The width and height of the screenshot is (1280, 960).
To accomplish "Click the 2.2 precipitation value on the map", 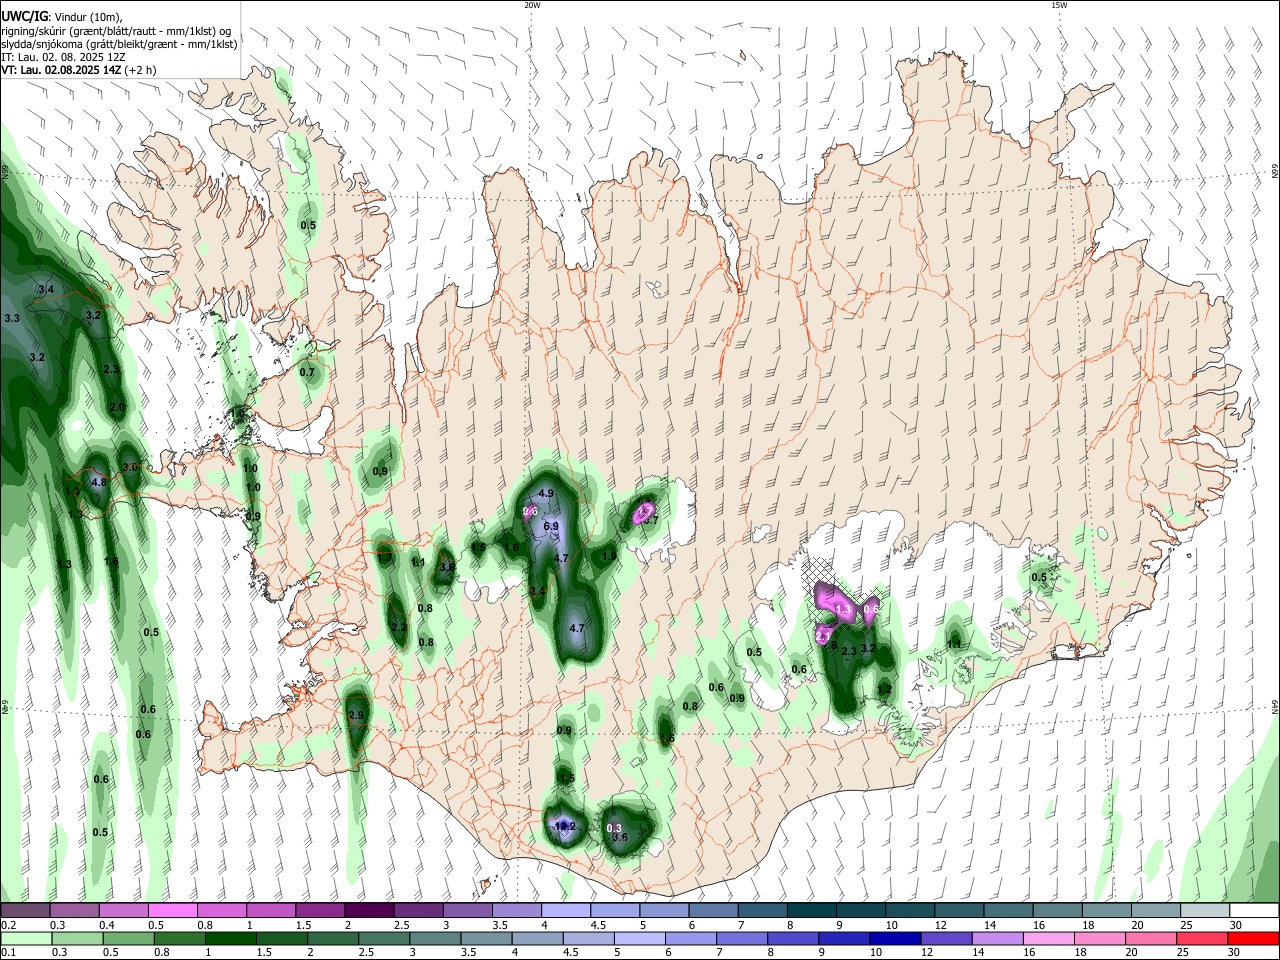I will [399, 628].
